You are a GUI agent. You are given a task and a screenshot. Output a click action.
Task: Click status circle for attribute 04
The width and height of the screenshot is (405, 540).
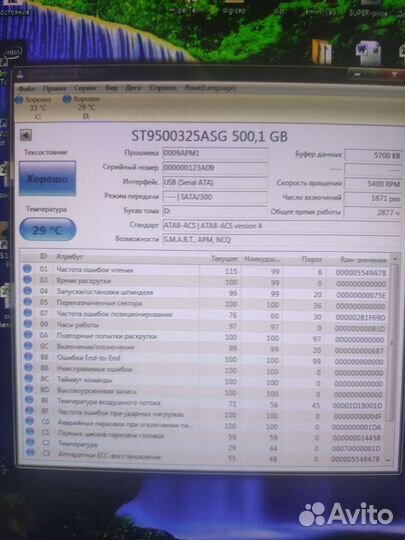click(x=28, y=291)
